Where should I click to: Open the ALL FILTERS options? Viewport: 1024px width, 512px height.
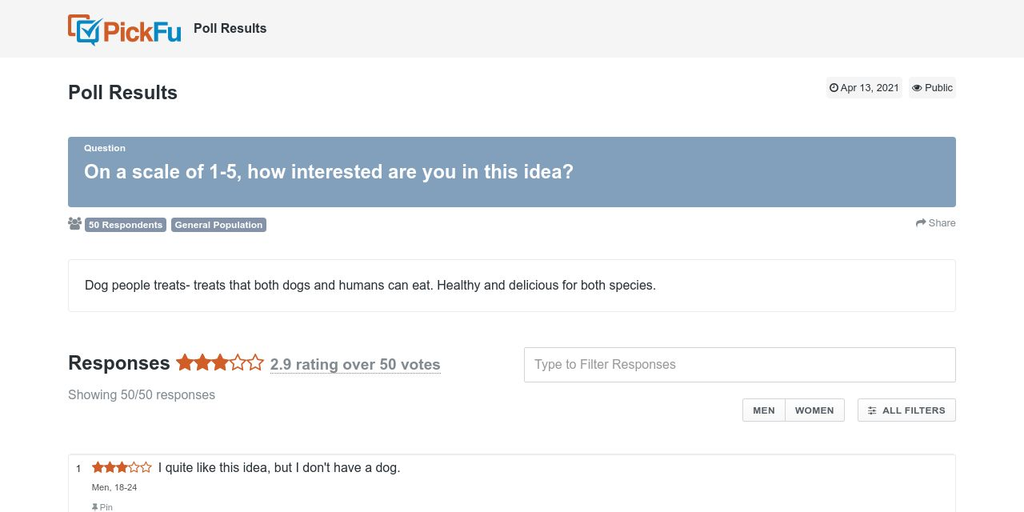pyautogui.click(x=906, y=410)
